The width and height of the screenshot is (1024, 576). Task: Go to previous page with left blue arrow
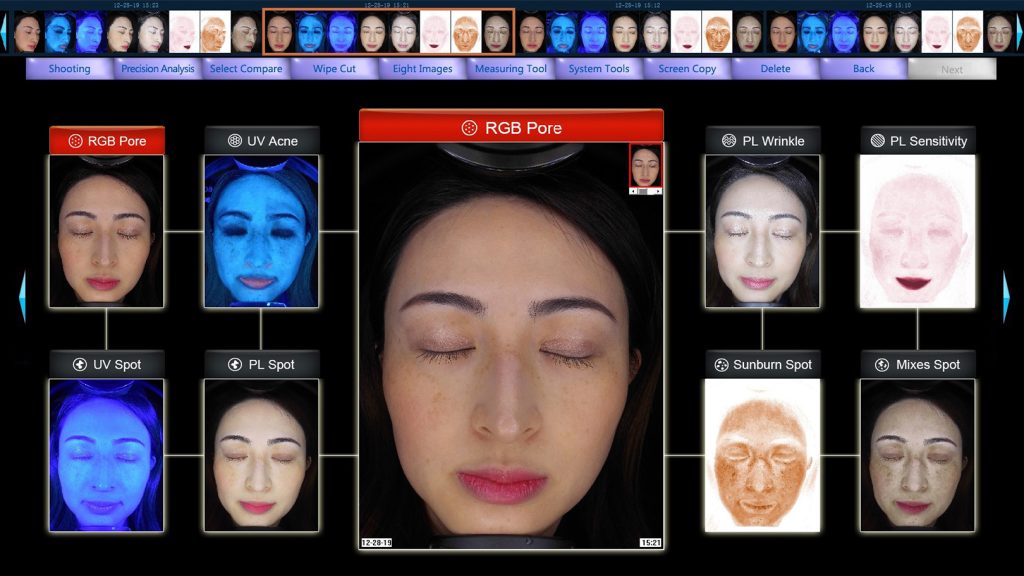coord(22,296)
